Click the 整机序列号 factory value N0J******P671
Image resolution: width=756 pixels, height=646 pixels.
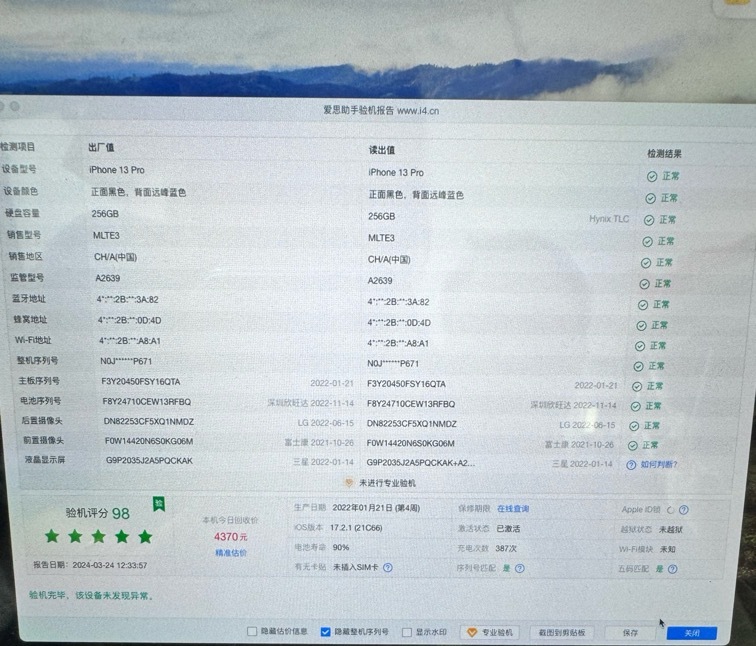[x=126, y=361]
